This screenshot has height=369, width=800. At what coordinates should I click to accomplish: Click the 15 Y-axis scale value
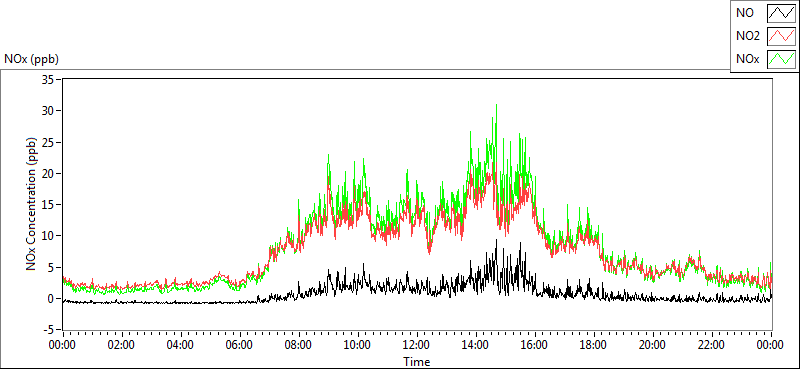click(48, 205)
